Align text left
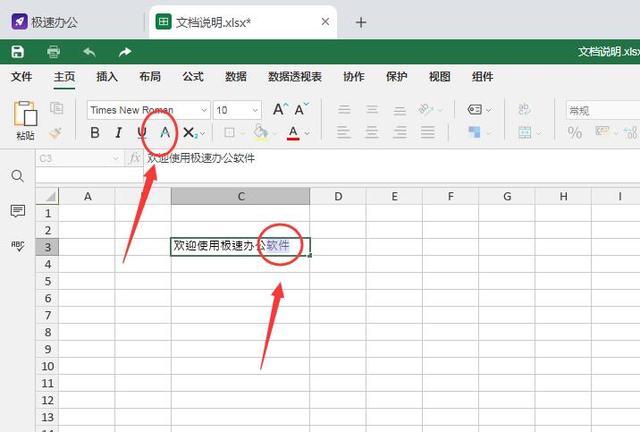640x432 pixels. coord(344,132)
